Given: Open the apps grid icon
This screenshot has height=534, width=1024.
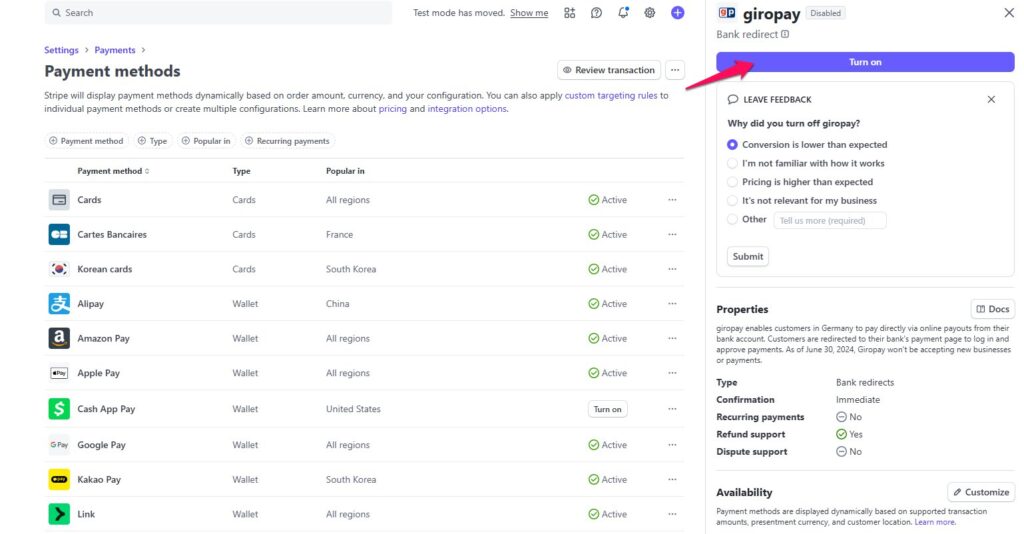Looking at the screenshot, I should point(569,13).
